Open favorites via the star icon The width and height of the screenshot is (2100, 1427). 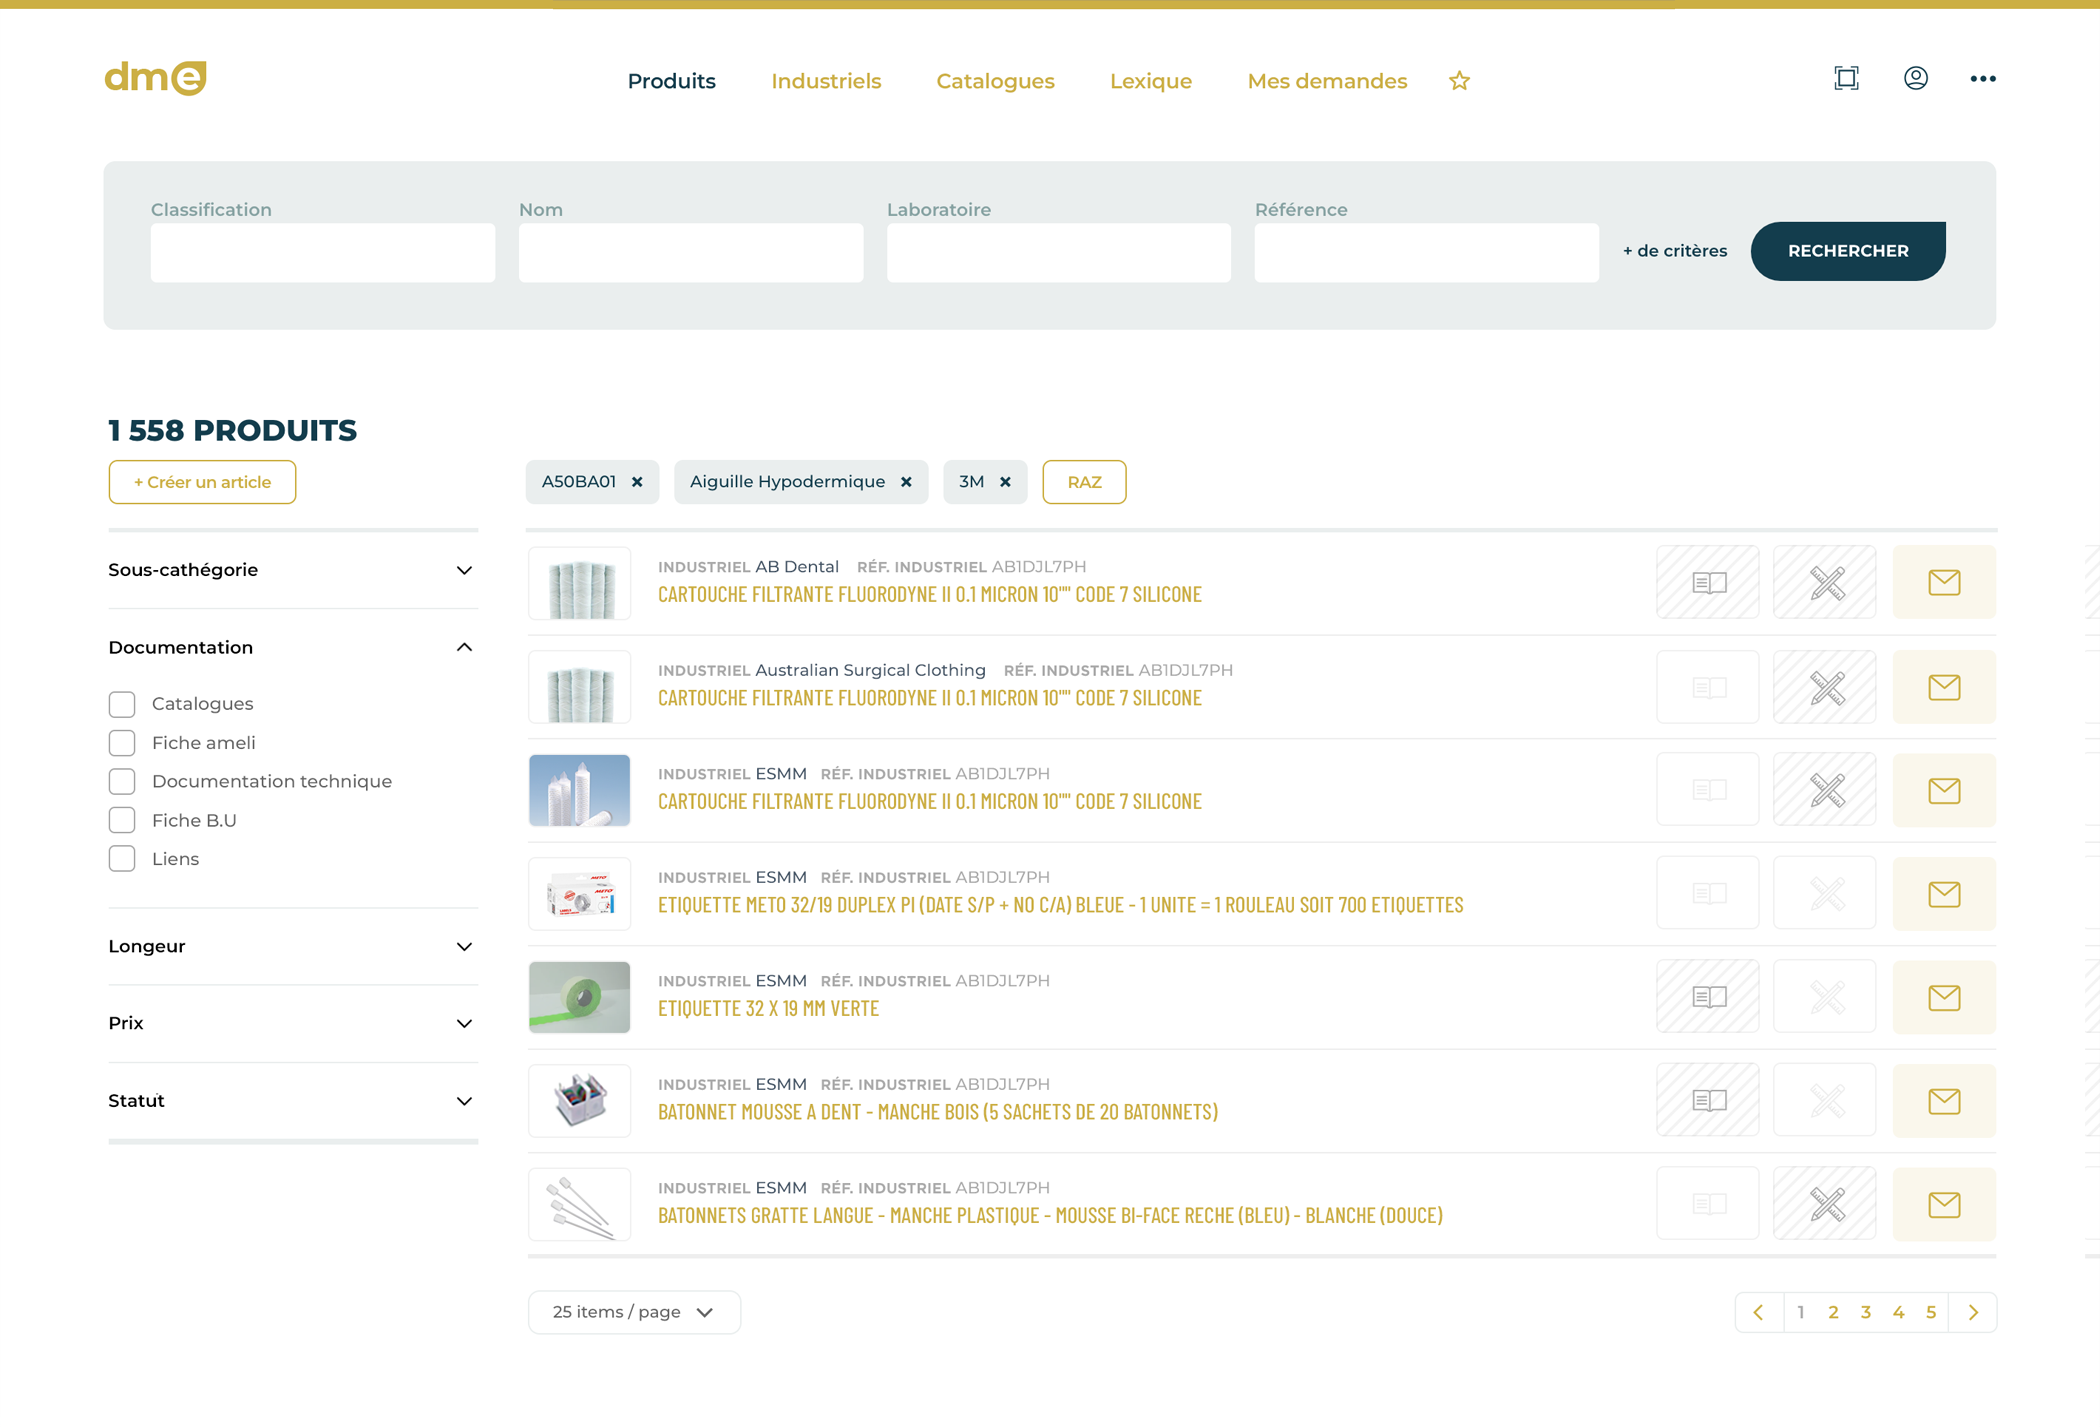point(1459,81)
